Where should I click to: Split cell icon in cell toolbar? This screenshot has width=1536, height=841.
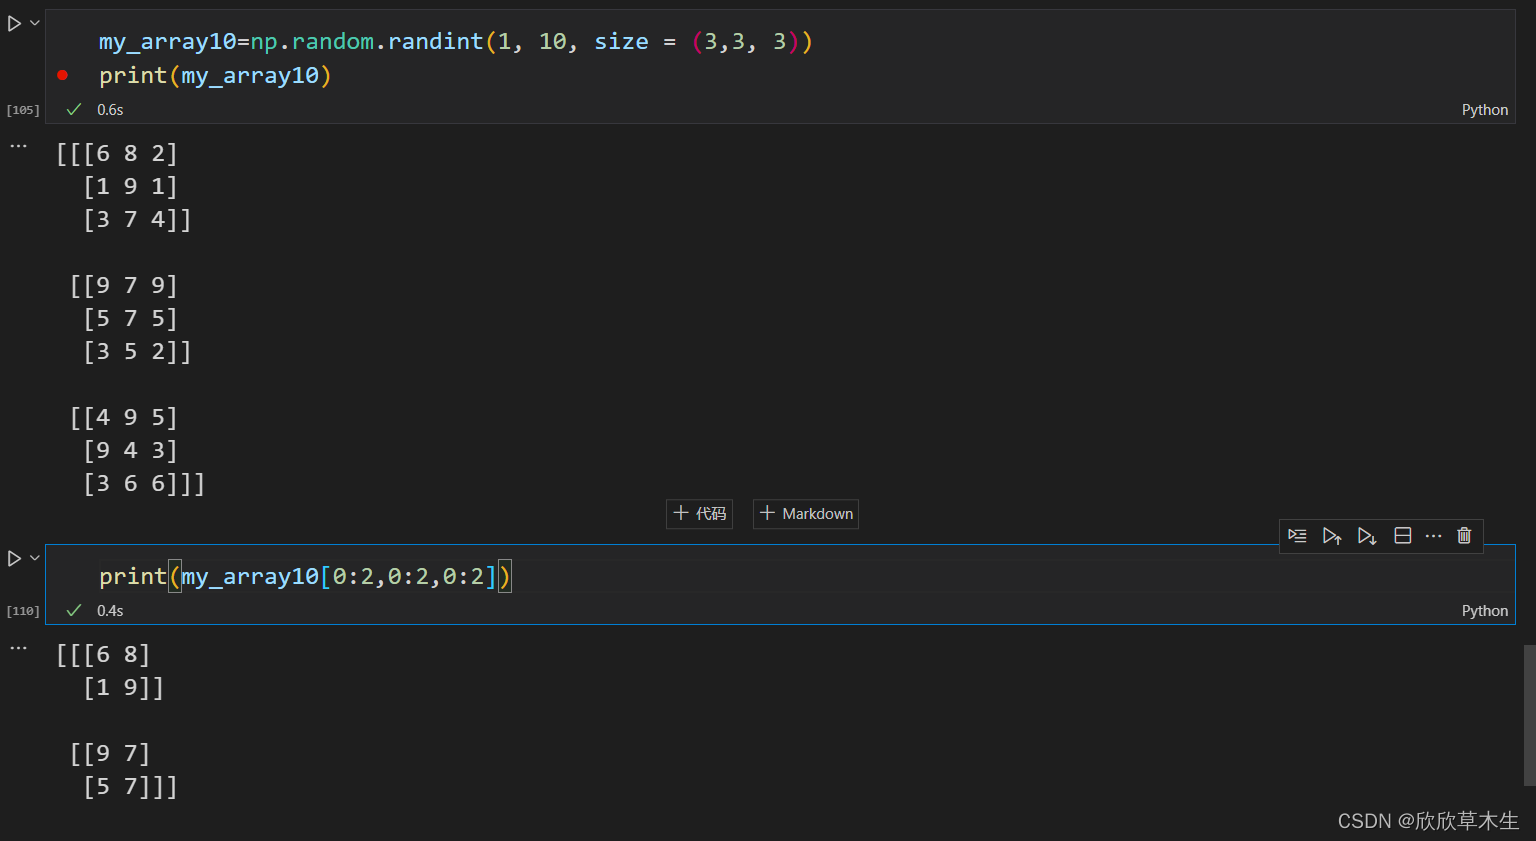coord(1403,536)
